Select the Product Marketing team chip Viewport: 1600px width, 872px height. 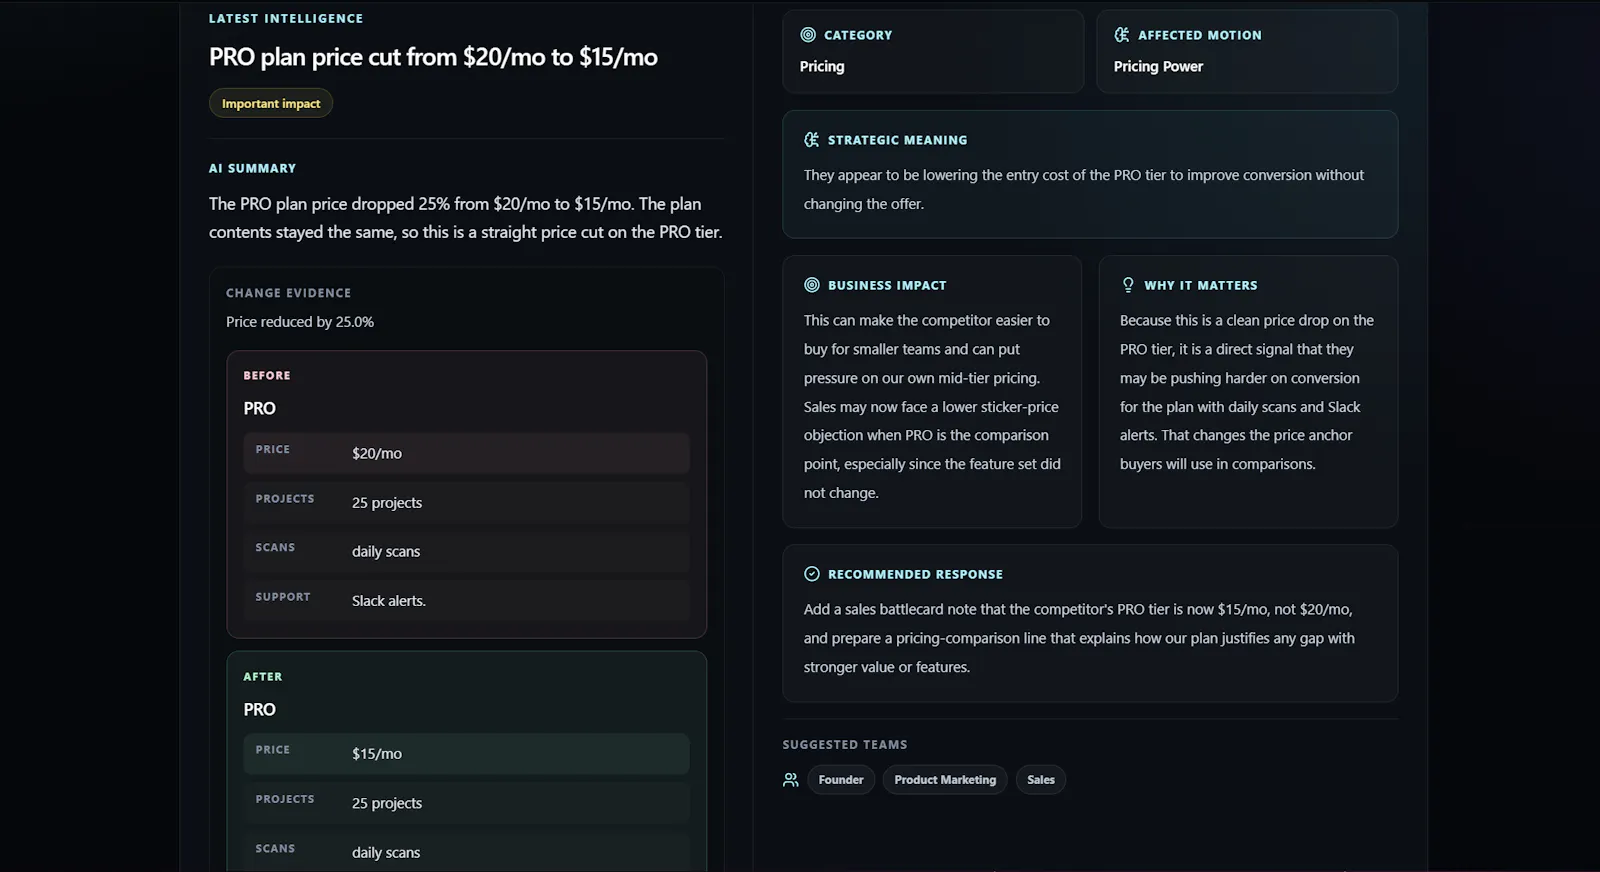tap(945, 780)
